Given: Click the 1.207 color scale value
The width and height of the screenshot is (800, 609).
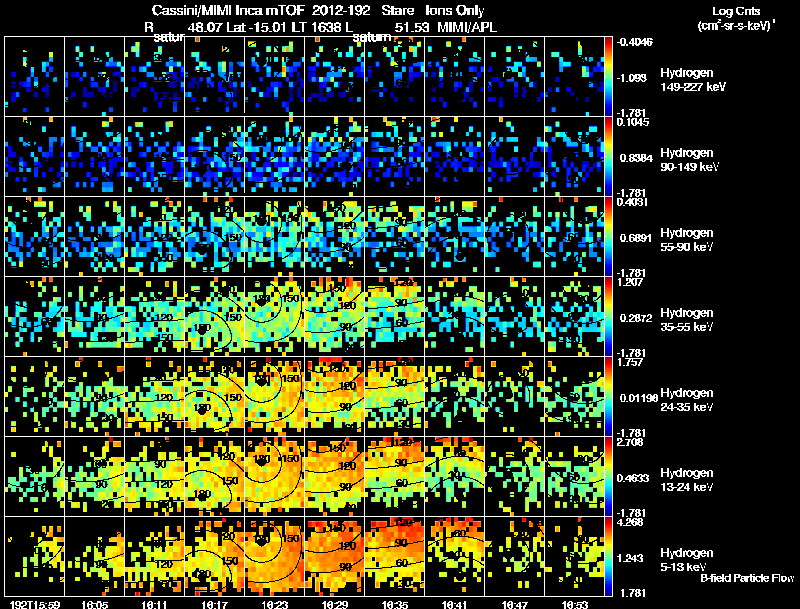Looking at the screenshot, I should (630, 283).
